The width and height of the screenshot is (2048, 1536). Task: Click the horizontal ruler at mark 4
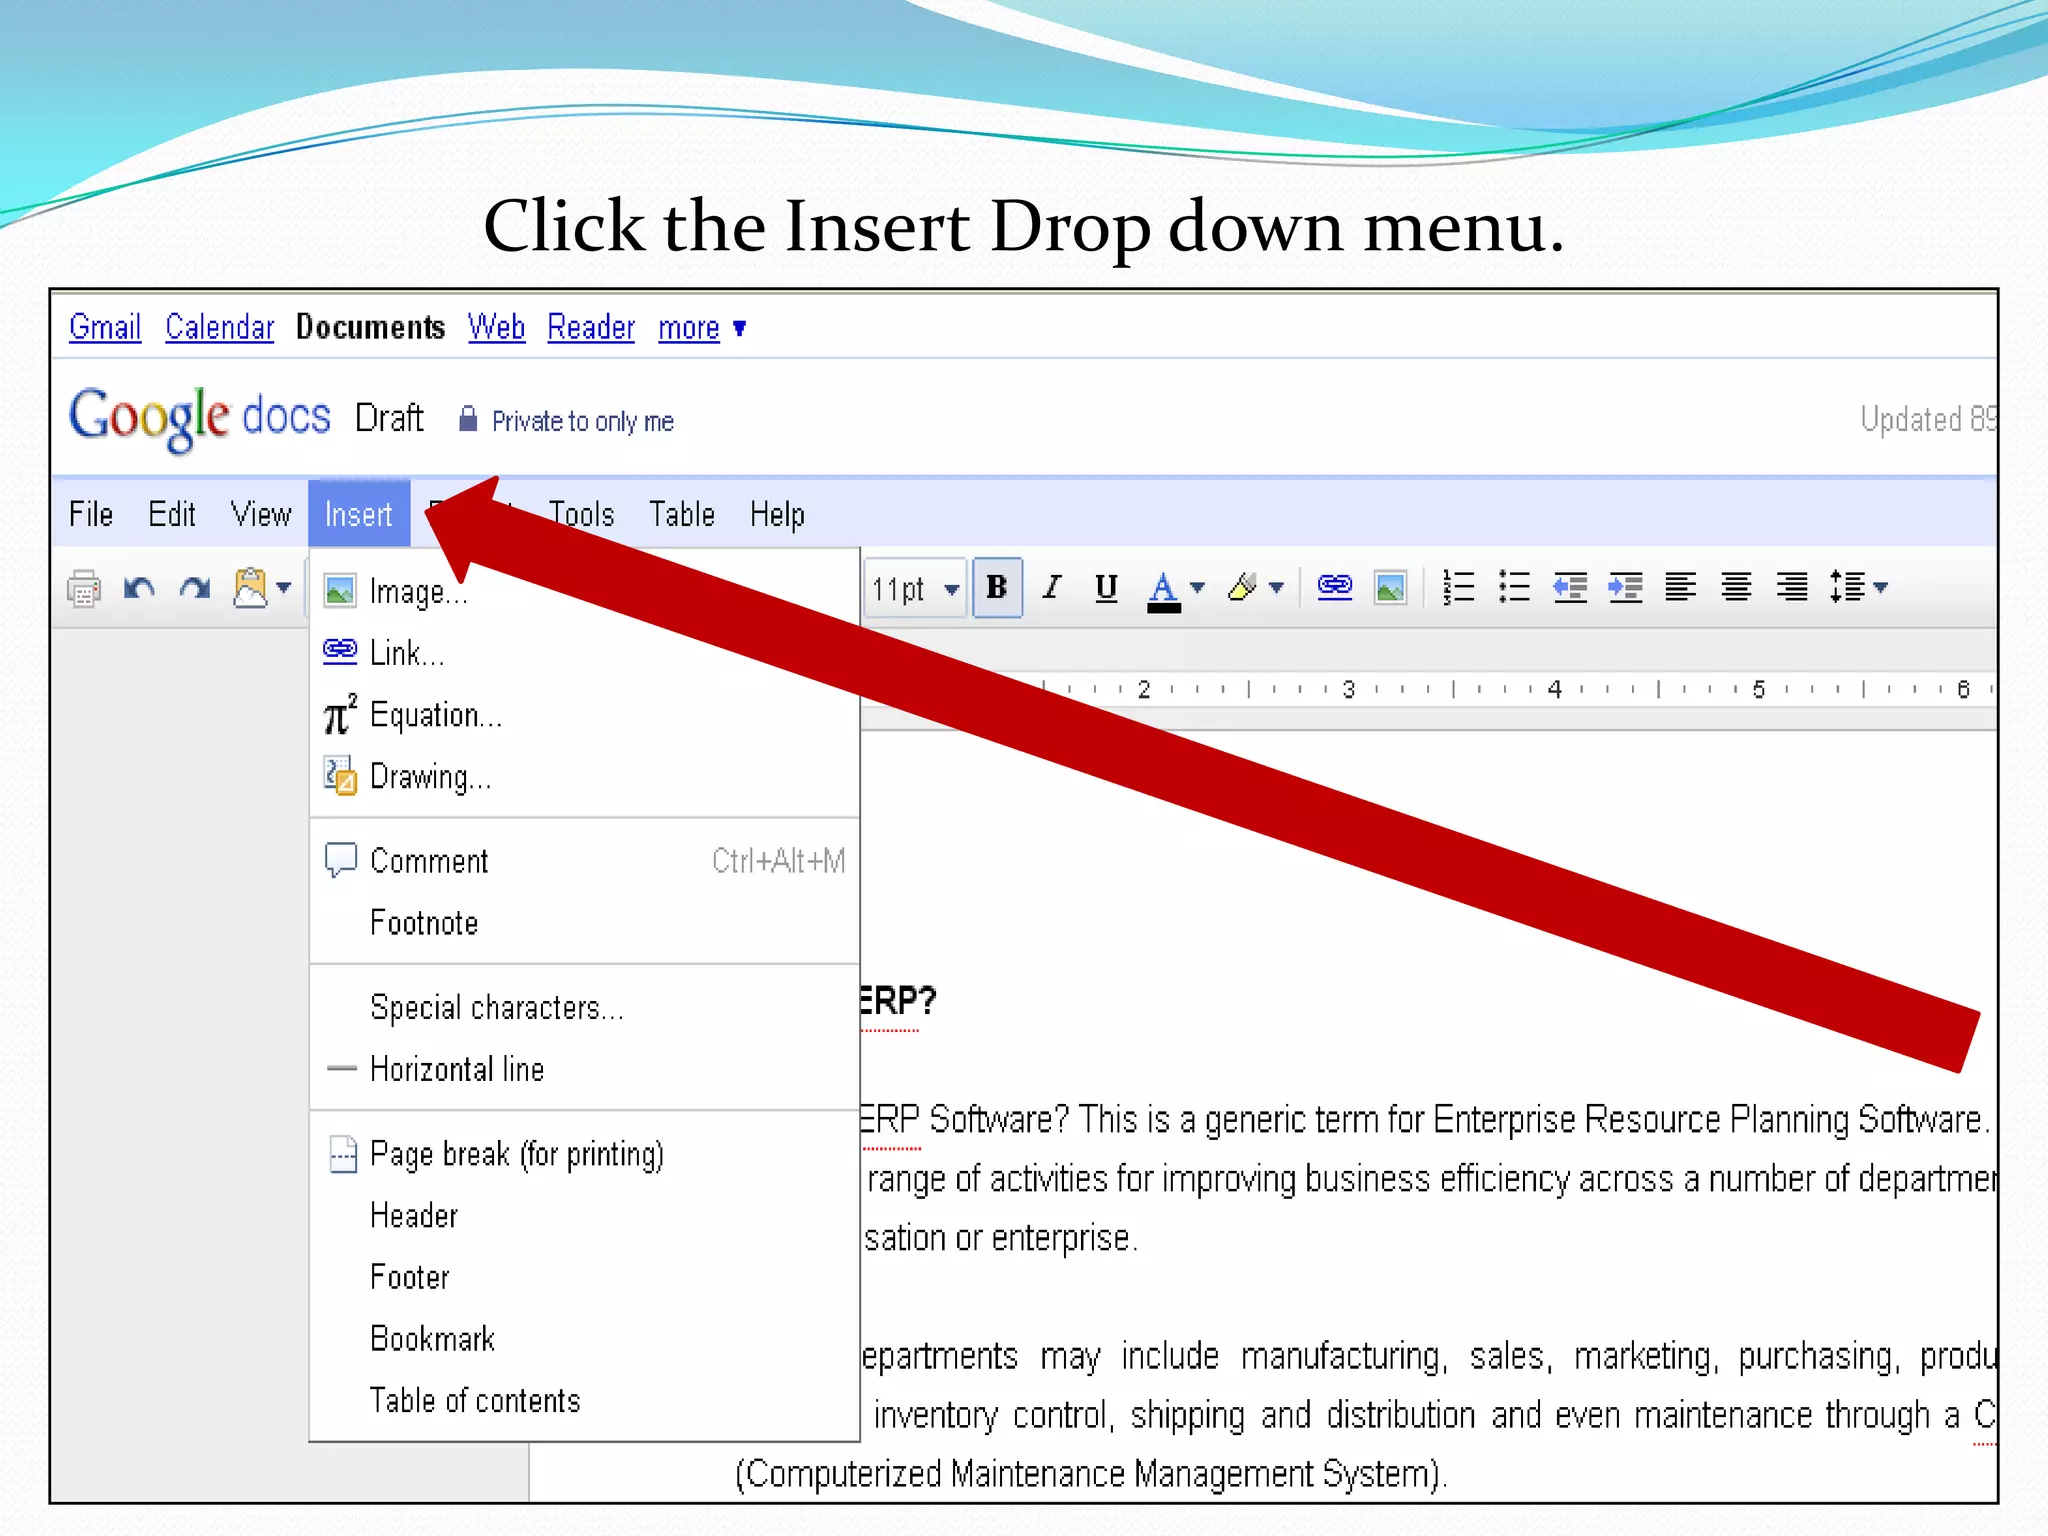pos(1554,689)
